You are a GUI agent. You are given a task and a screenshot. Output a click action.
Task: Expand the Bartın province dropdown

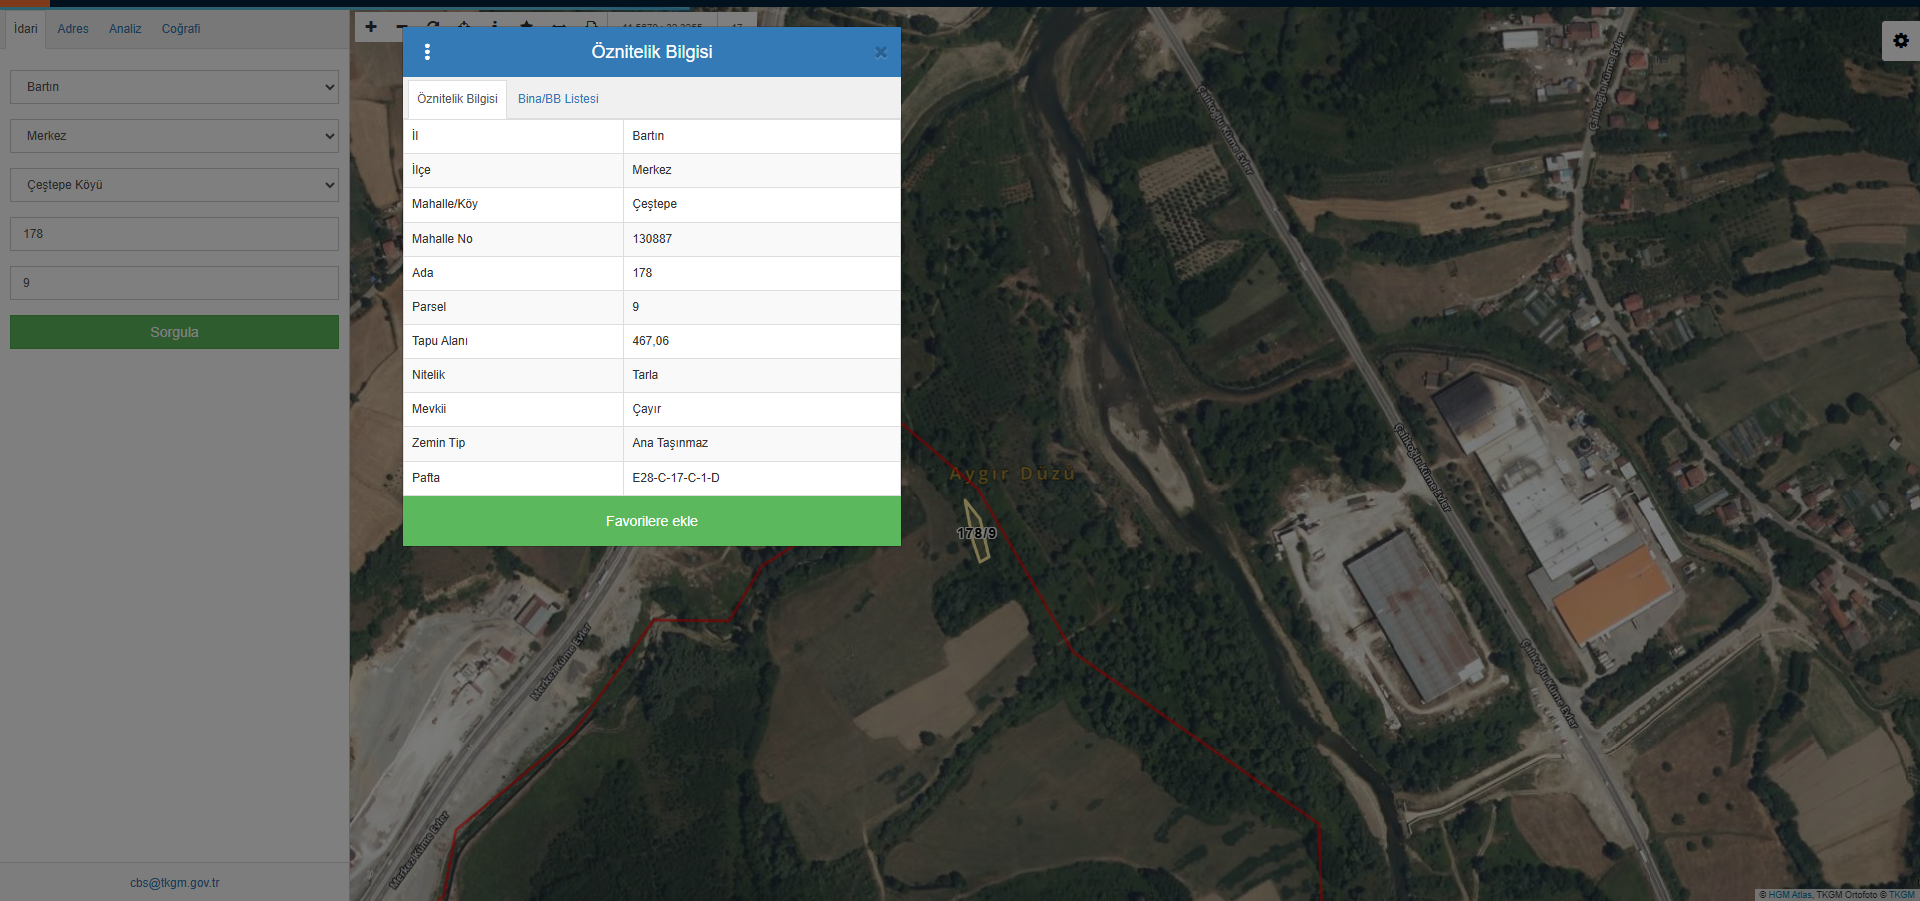point(174,87)
